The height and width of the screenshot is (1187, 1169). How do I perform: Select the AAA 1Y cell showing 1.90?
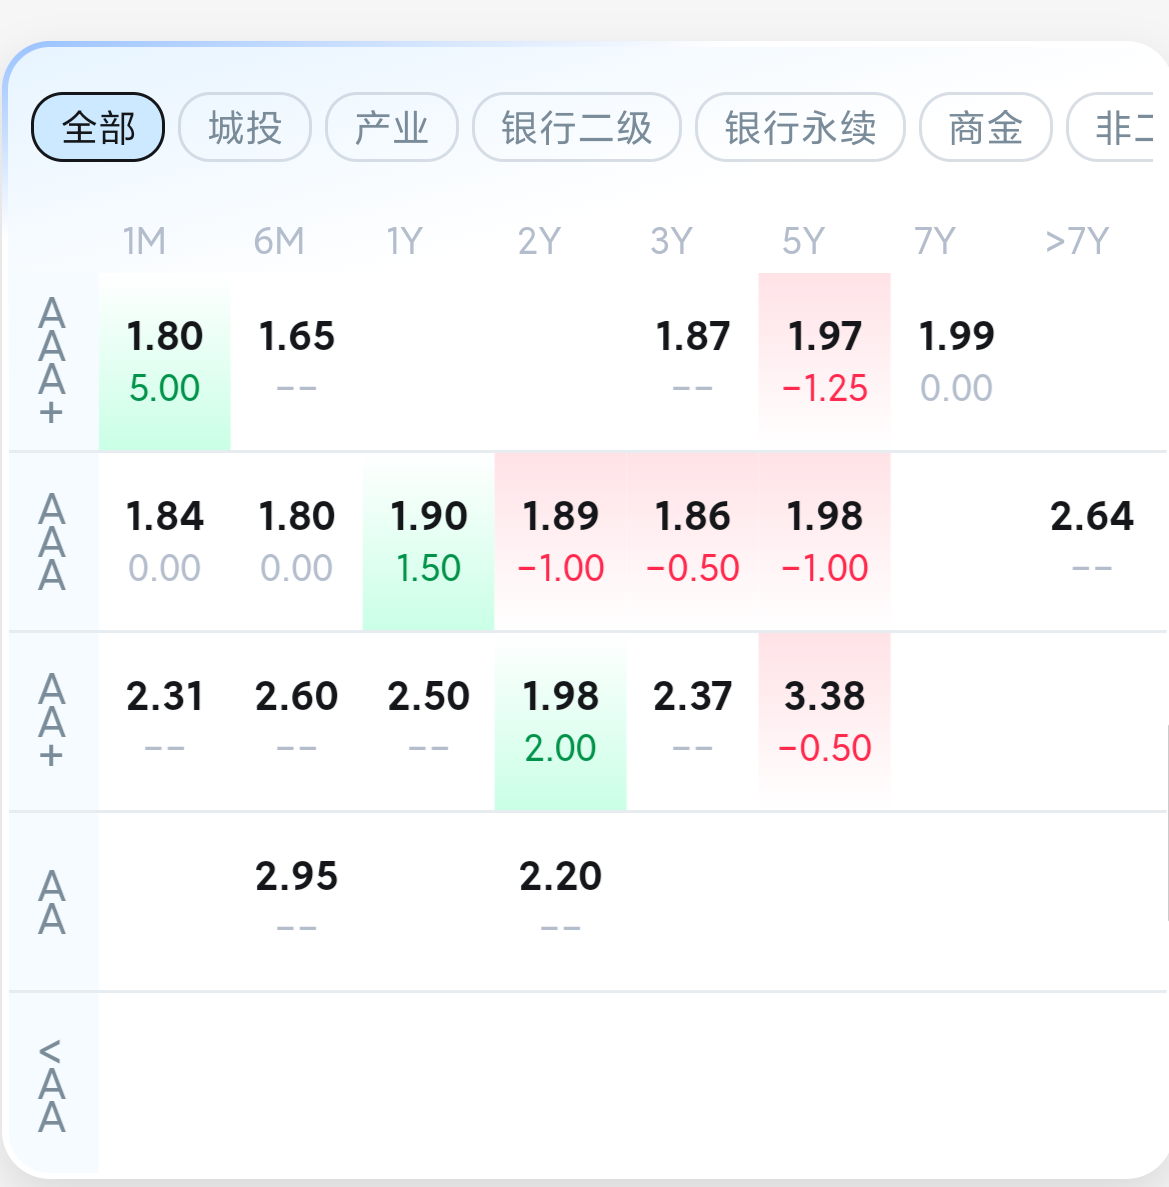[x=429, y=542]
